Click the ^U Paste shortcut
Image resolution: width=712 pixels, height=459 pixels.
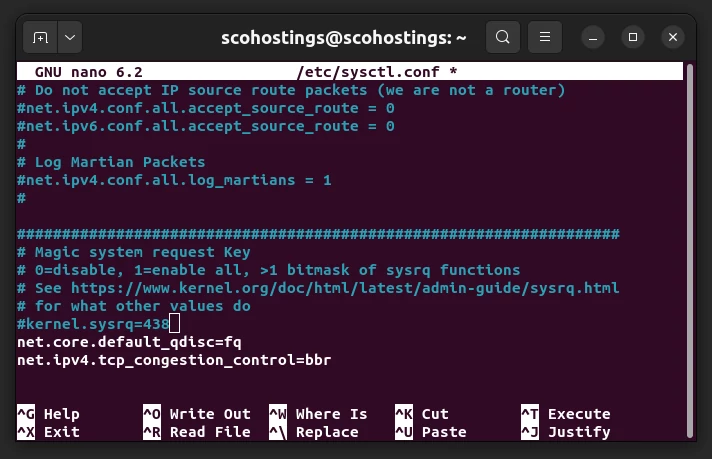click(x=431, y=432)
